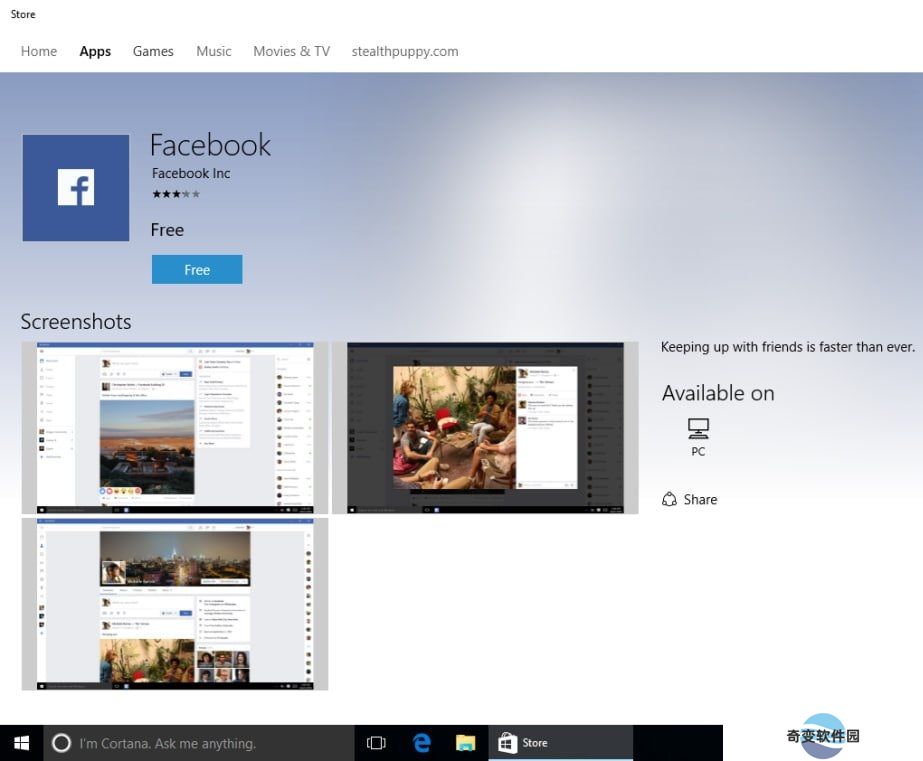Open File Explorer from taskbar

click(466, 743)
